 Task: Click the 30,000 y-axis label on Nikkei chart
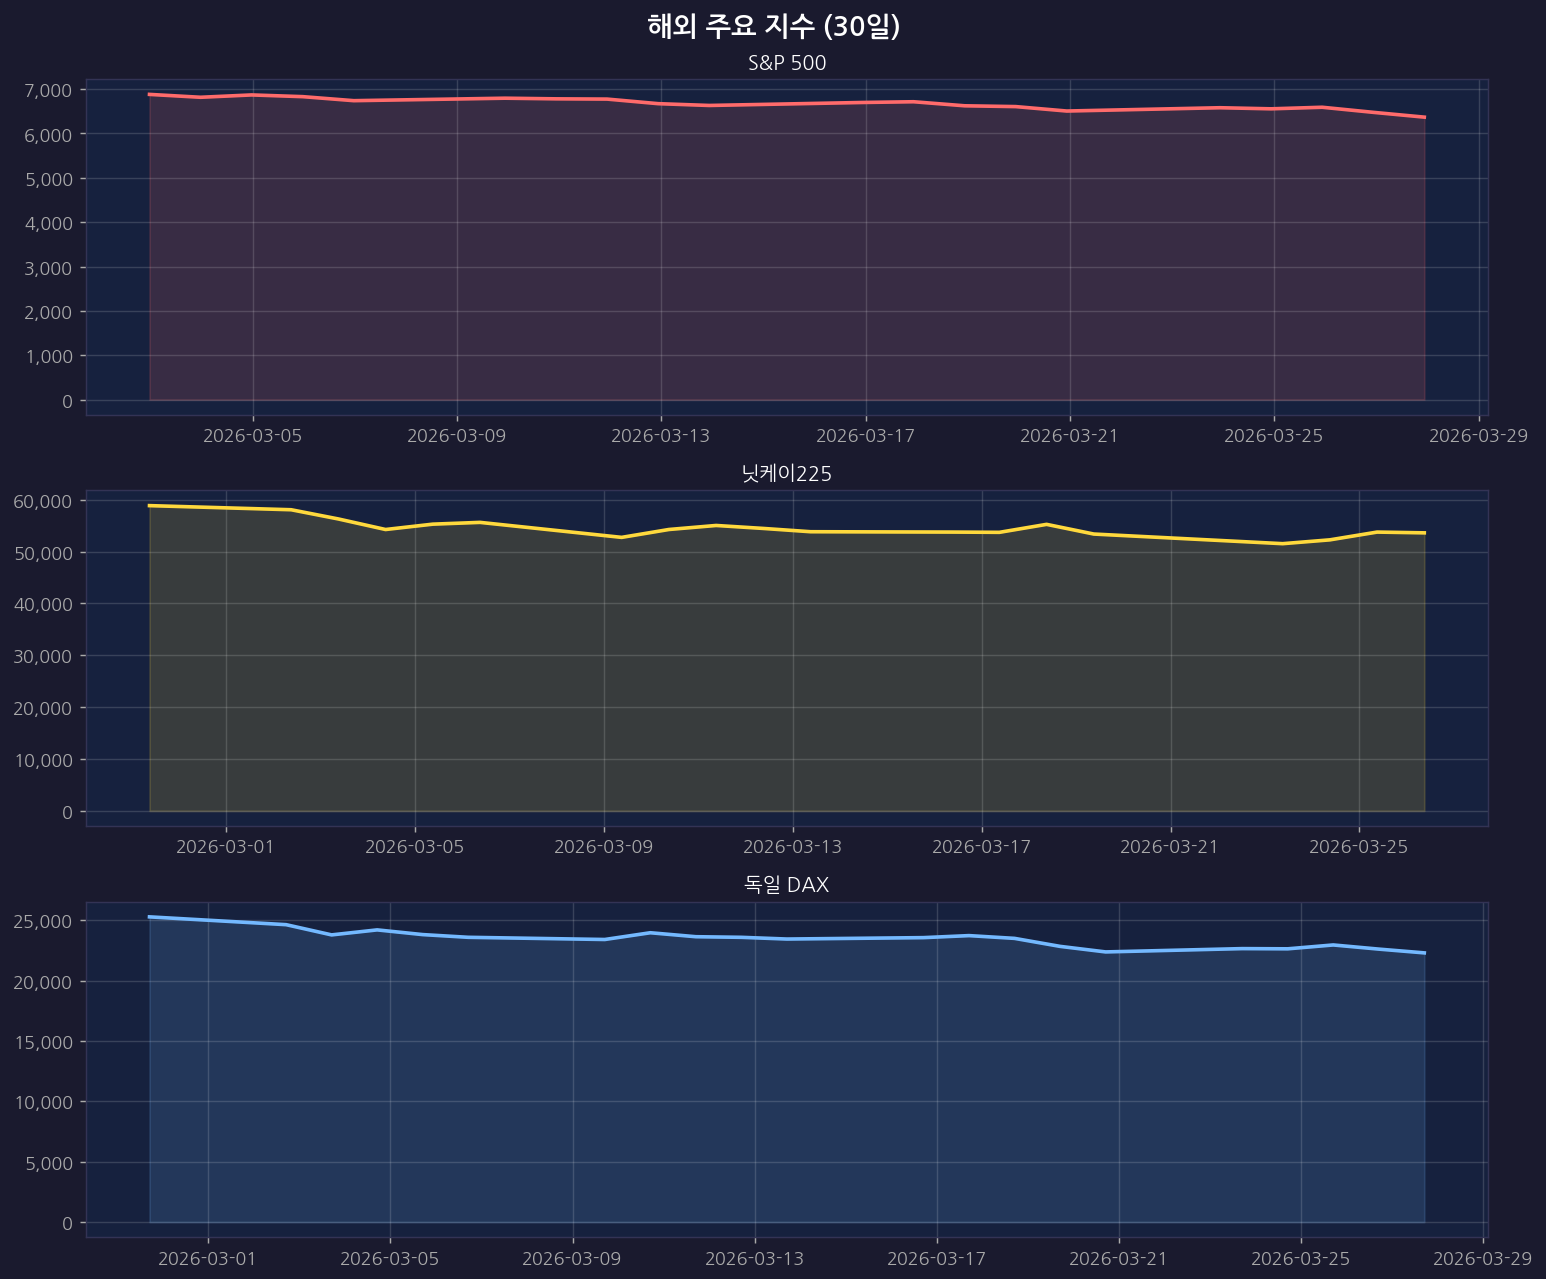[x=44, y=657]
